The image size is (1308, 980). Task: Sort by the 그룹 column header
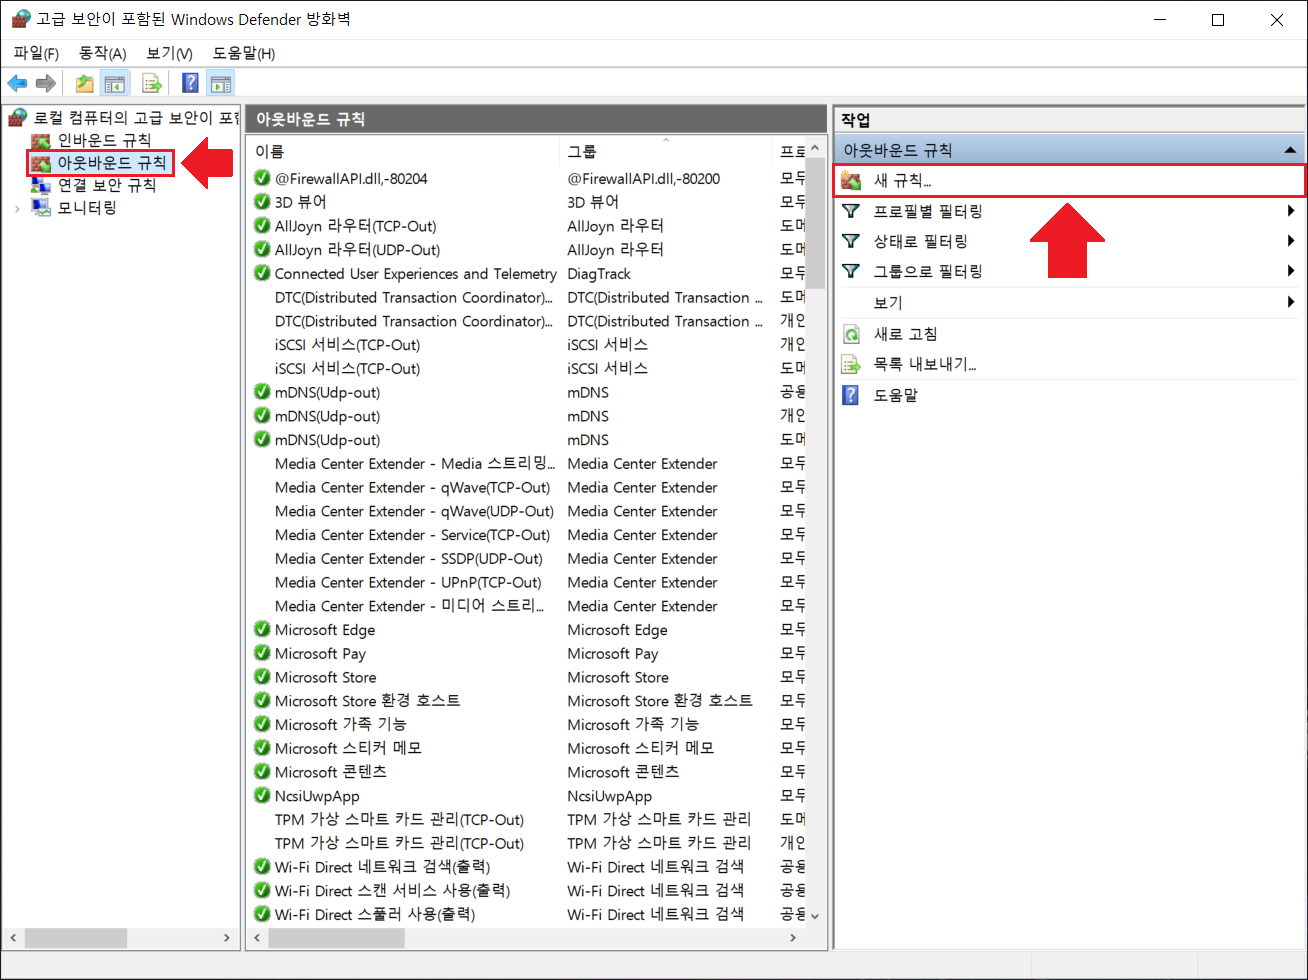tap(666, 151)
